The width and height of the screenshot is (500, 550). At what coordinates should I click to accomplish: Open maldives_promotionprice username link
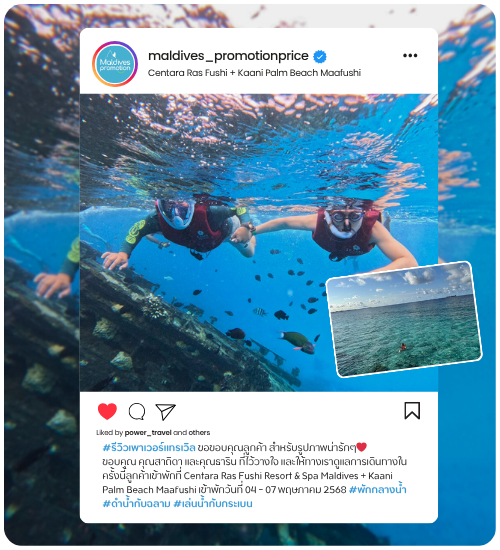[x=228, y=56]
